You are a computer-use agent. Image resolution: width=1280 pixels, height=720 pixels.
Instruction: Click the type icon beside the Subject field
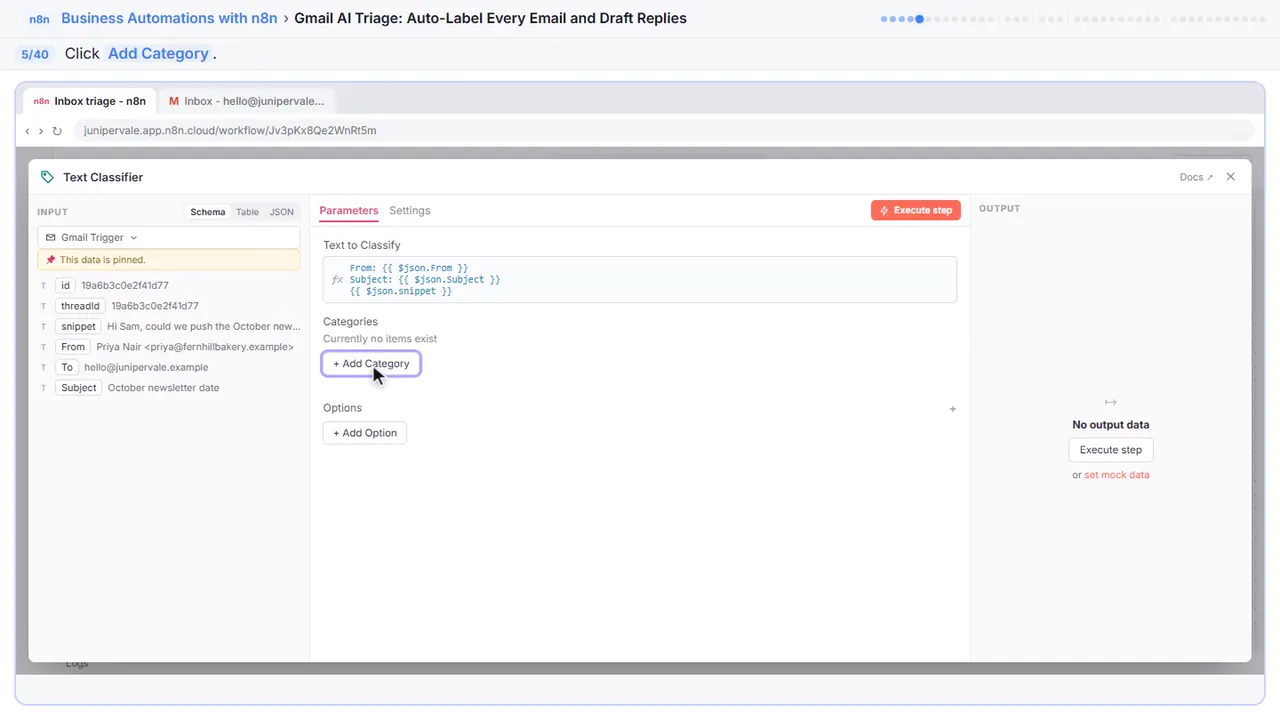tap(44, 388)
